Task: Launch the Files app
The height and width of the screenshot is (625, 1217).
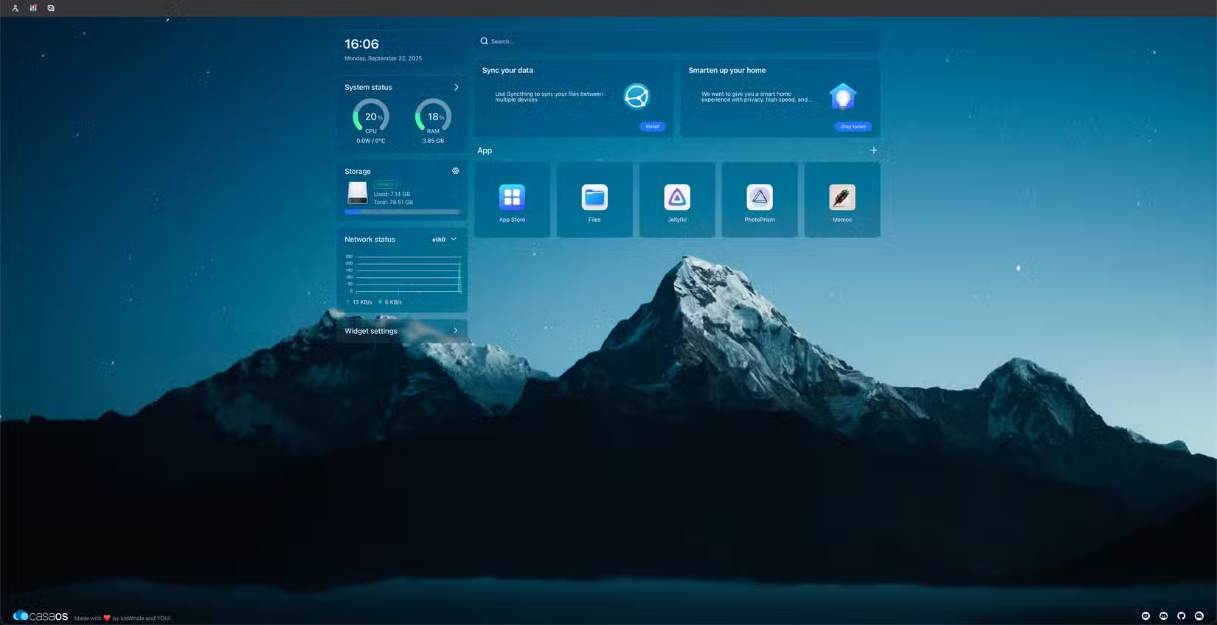Action: click(595, 198)
